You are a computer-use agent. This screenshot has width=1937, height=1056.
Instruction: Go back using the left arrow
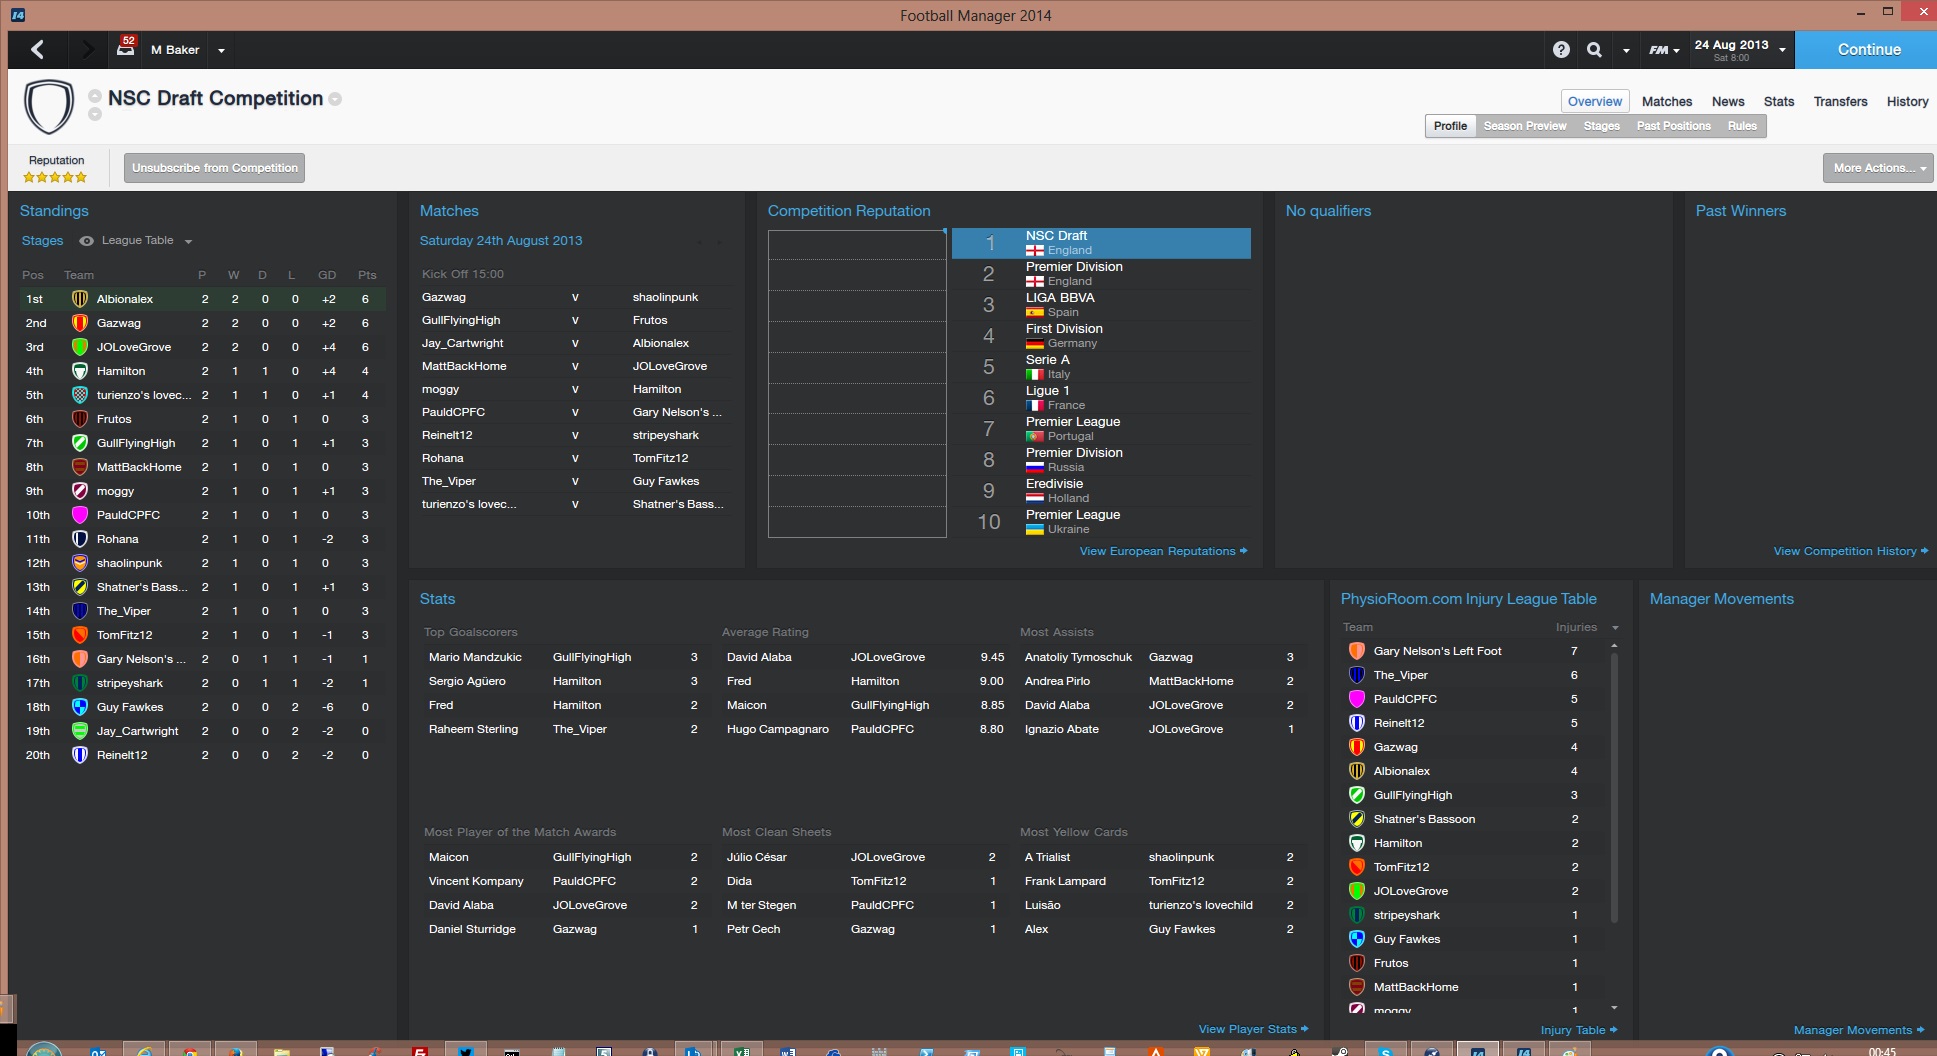click(37, 50)
